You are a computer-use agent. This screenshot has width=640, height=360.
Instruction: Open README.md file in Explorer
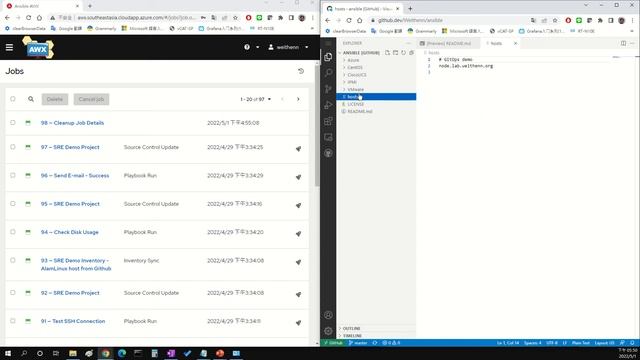[376, 111]
